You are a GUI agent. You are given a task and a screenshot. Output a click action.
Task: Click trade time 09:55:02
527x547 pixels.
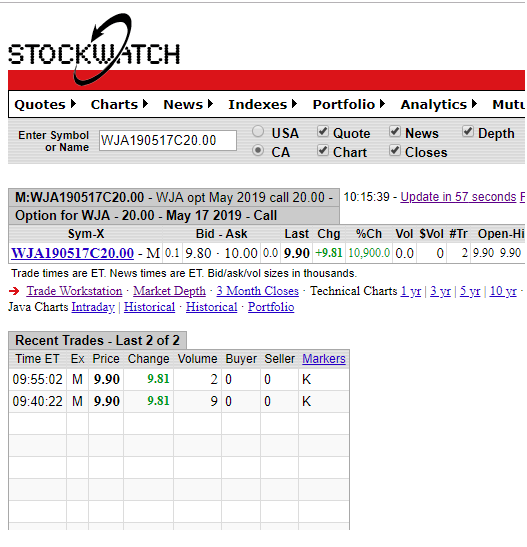tap(38, 380)
